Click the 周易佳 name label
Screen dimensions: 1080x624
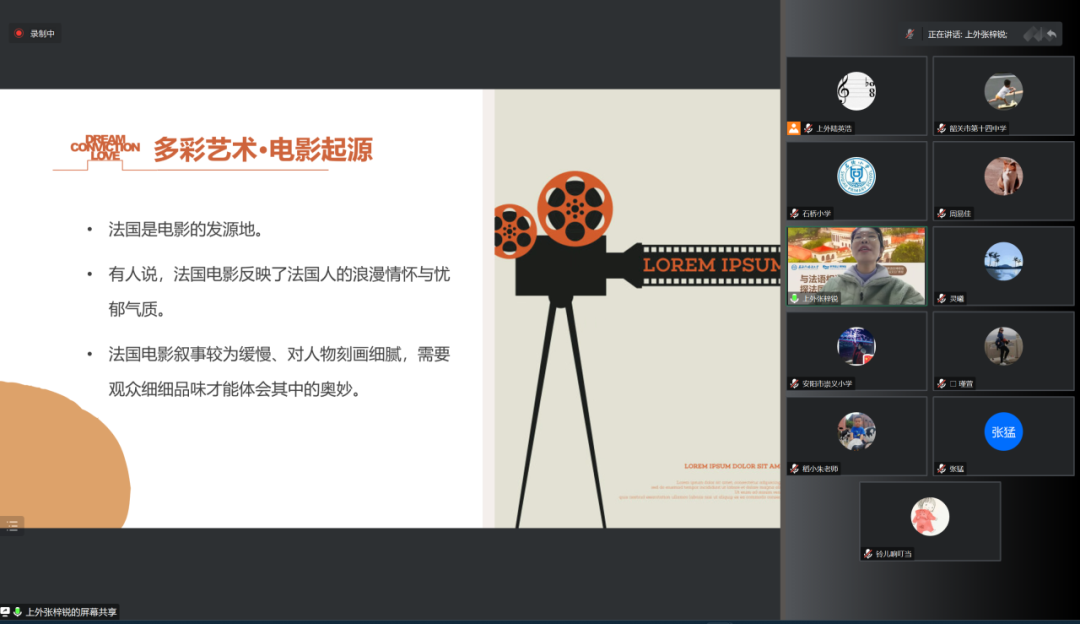[x=959, y=214]
